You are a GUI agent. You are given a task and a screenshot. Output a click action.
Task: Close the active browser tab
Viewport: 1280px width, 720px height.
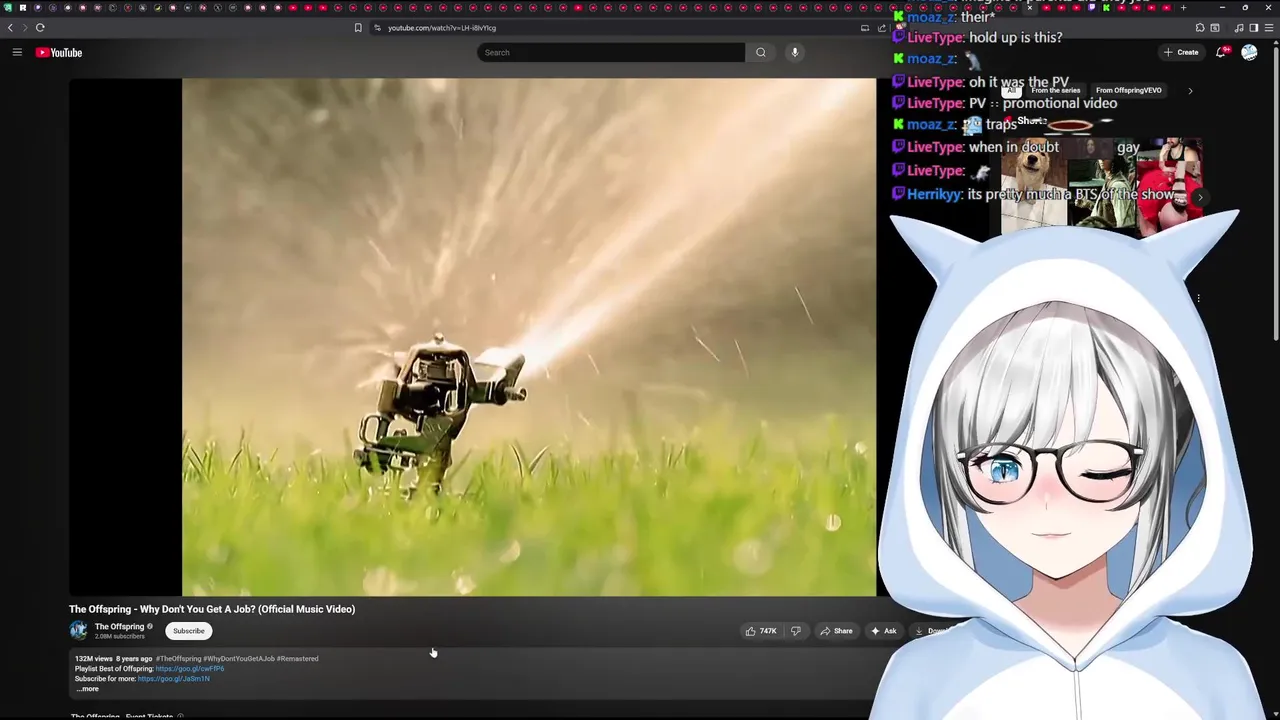(1030, 8)
